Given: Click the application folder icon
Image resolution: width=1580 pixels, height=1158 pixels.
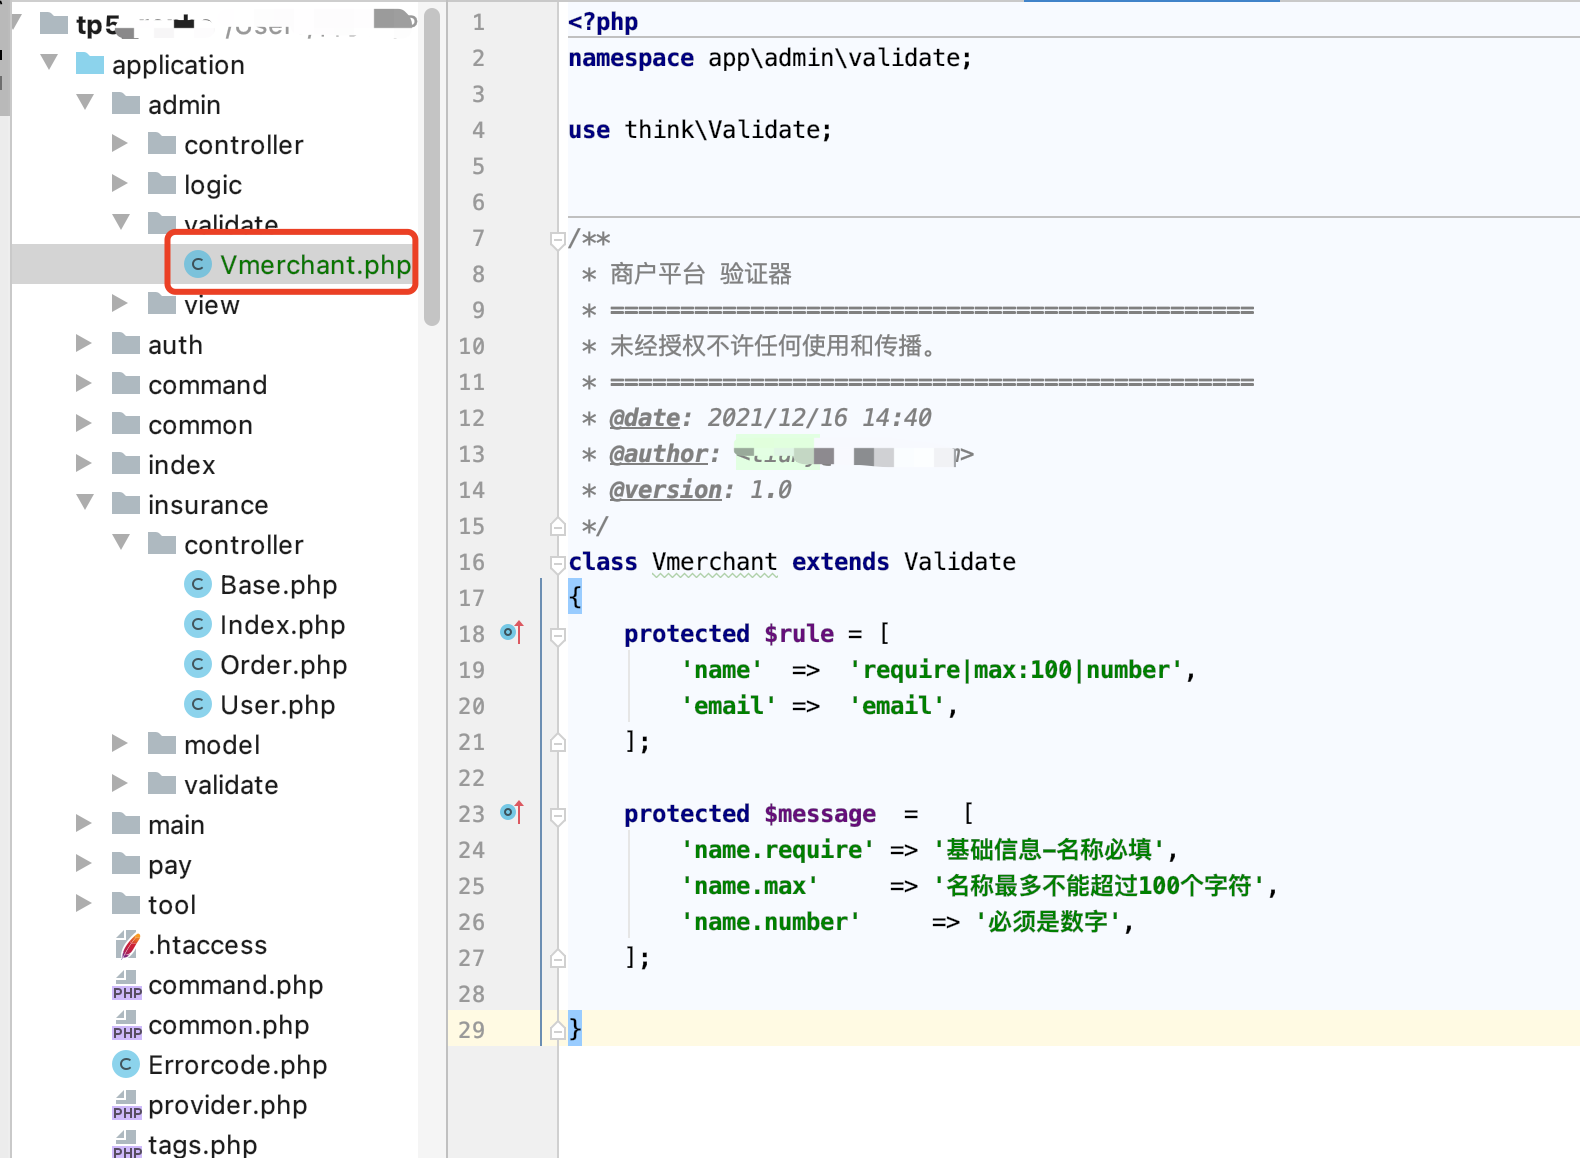Looking at the screenshot, I should (x=90, y=64).
